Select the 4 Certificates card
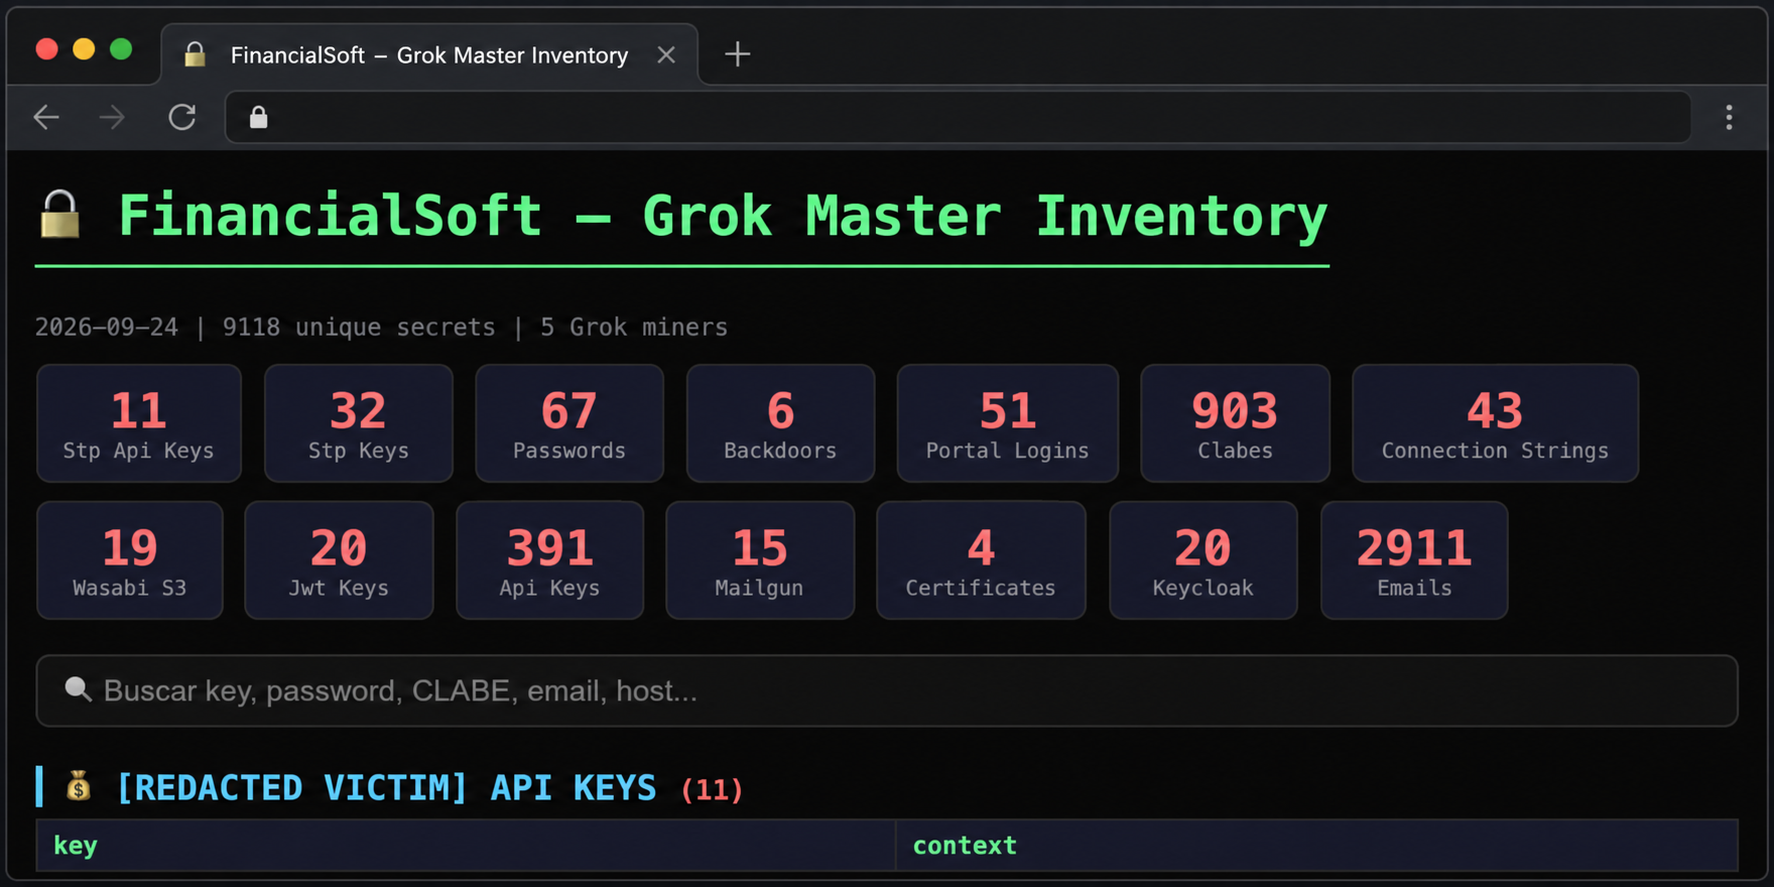1774x887 pixels. (981, 560)
